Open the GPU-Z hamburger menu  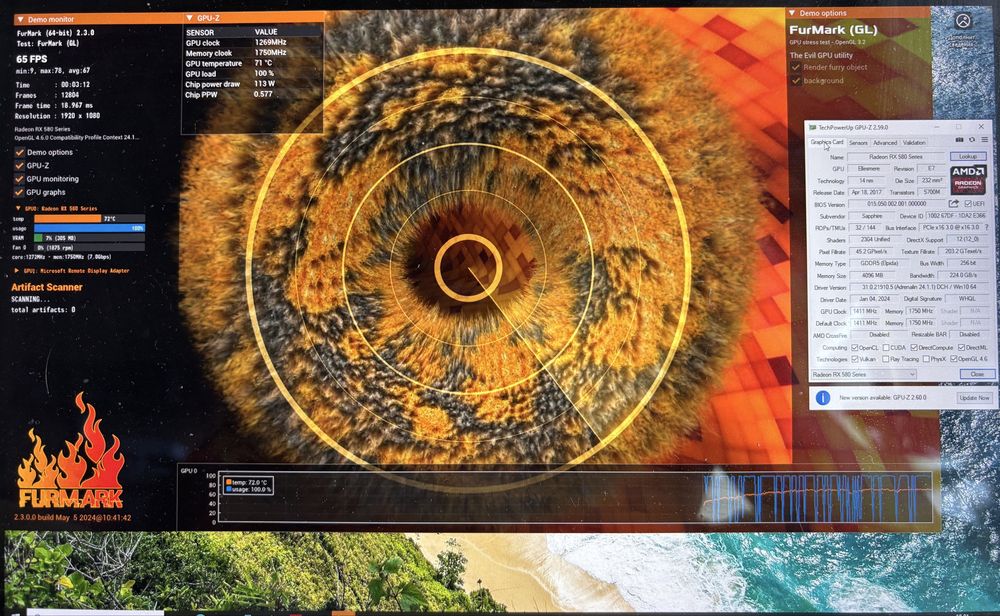(985, 140)
